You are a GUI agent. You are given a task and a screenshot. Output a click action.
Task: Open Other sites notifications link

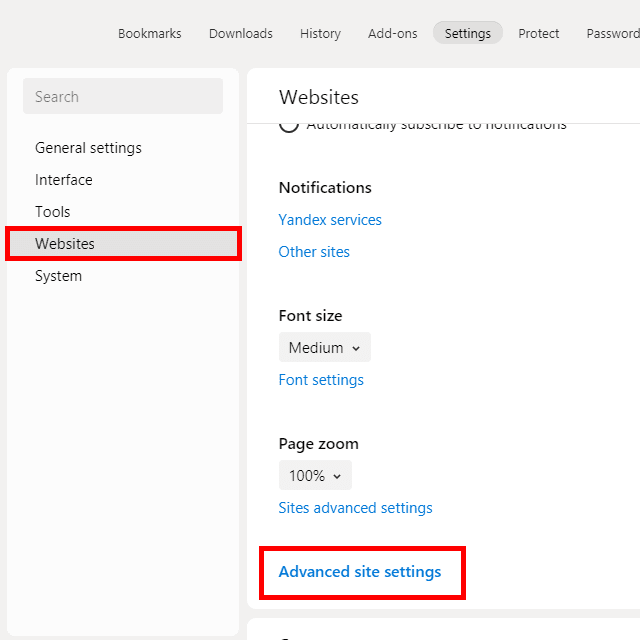click(x=314, y=251)
